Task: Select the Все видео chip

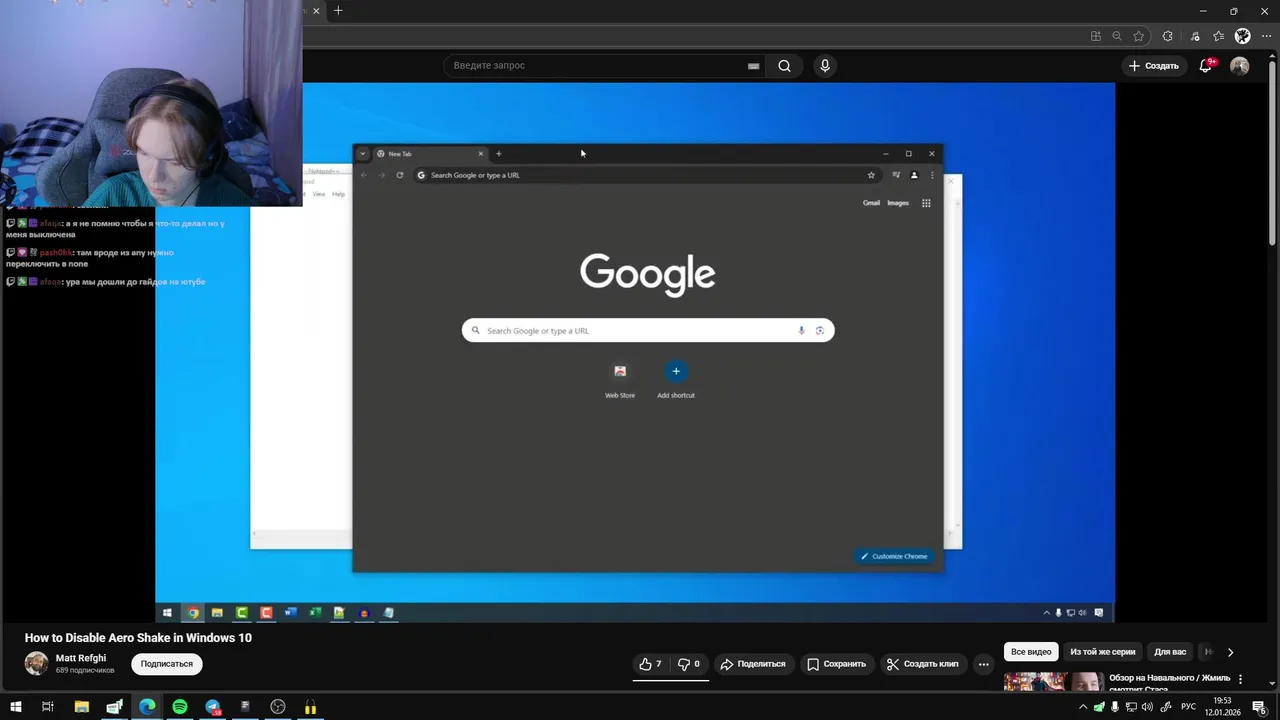Action: 1031,652
